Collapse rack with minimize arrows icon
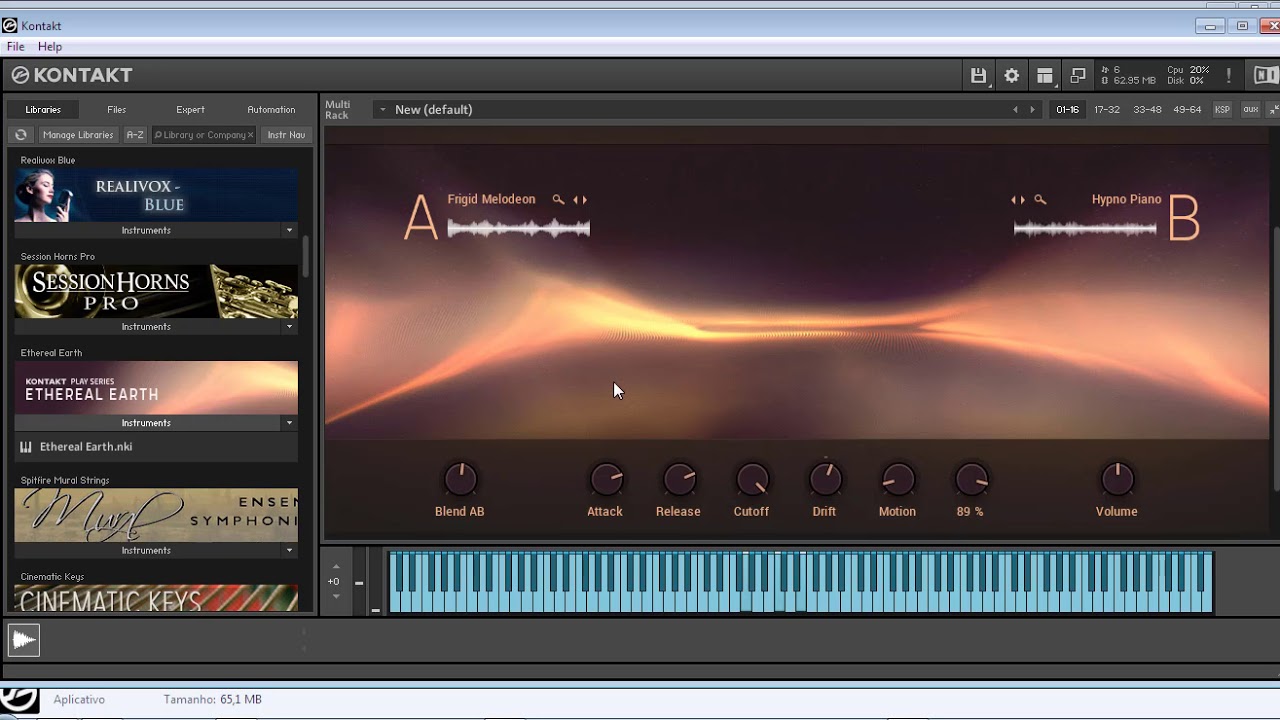Screen dimensions: 1280x720 pyautogui.click(x=1272, y=110)
